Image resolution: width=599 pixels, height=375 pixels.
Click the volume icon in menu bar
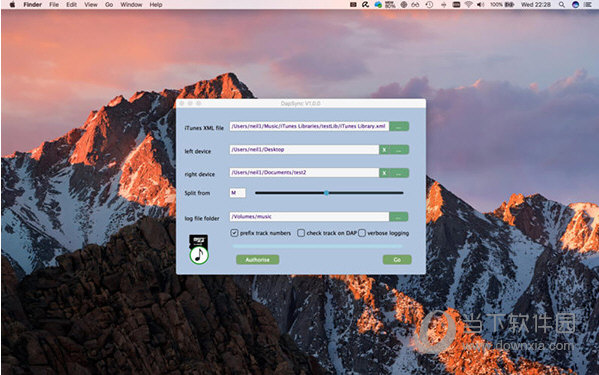click(x=481, y=5)
